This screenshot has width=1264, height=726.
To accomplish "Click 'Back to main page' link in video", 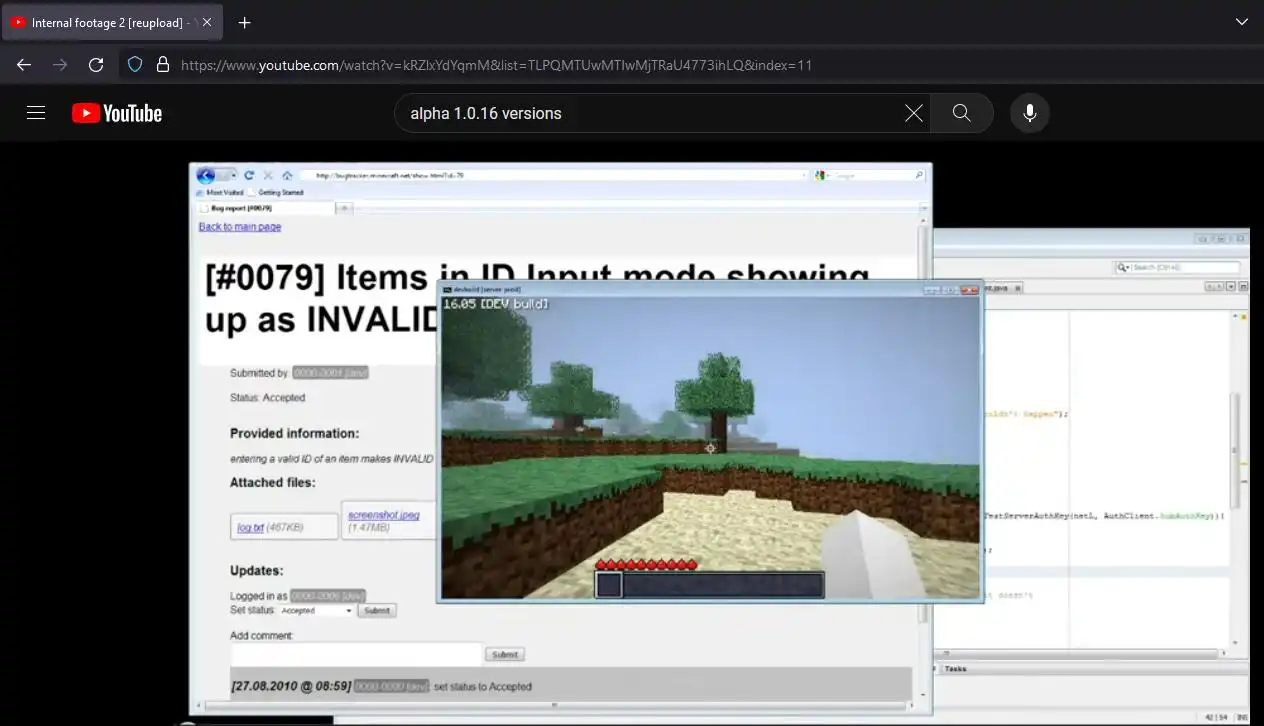I will pyautogui.click(x=240, y=227).
